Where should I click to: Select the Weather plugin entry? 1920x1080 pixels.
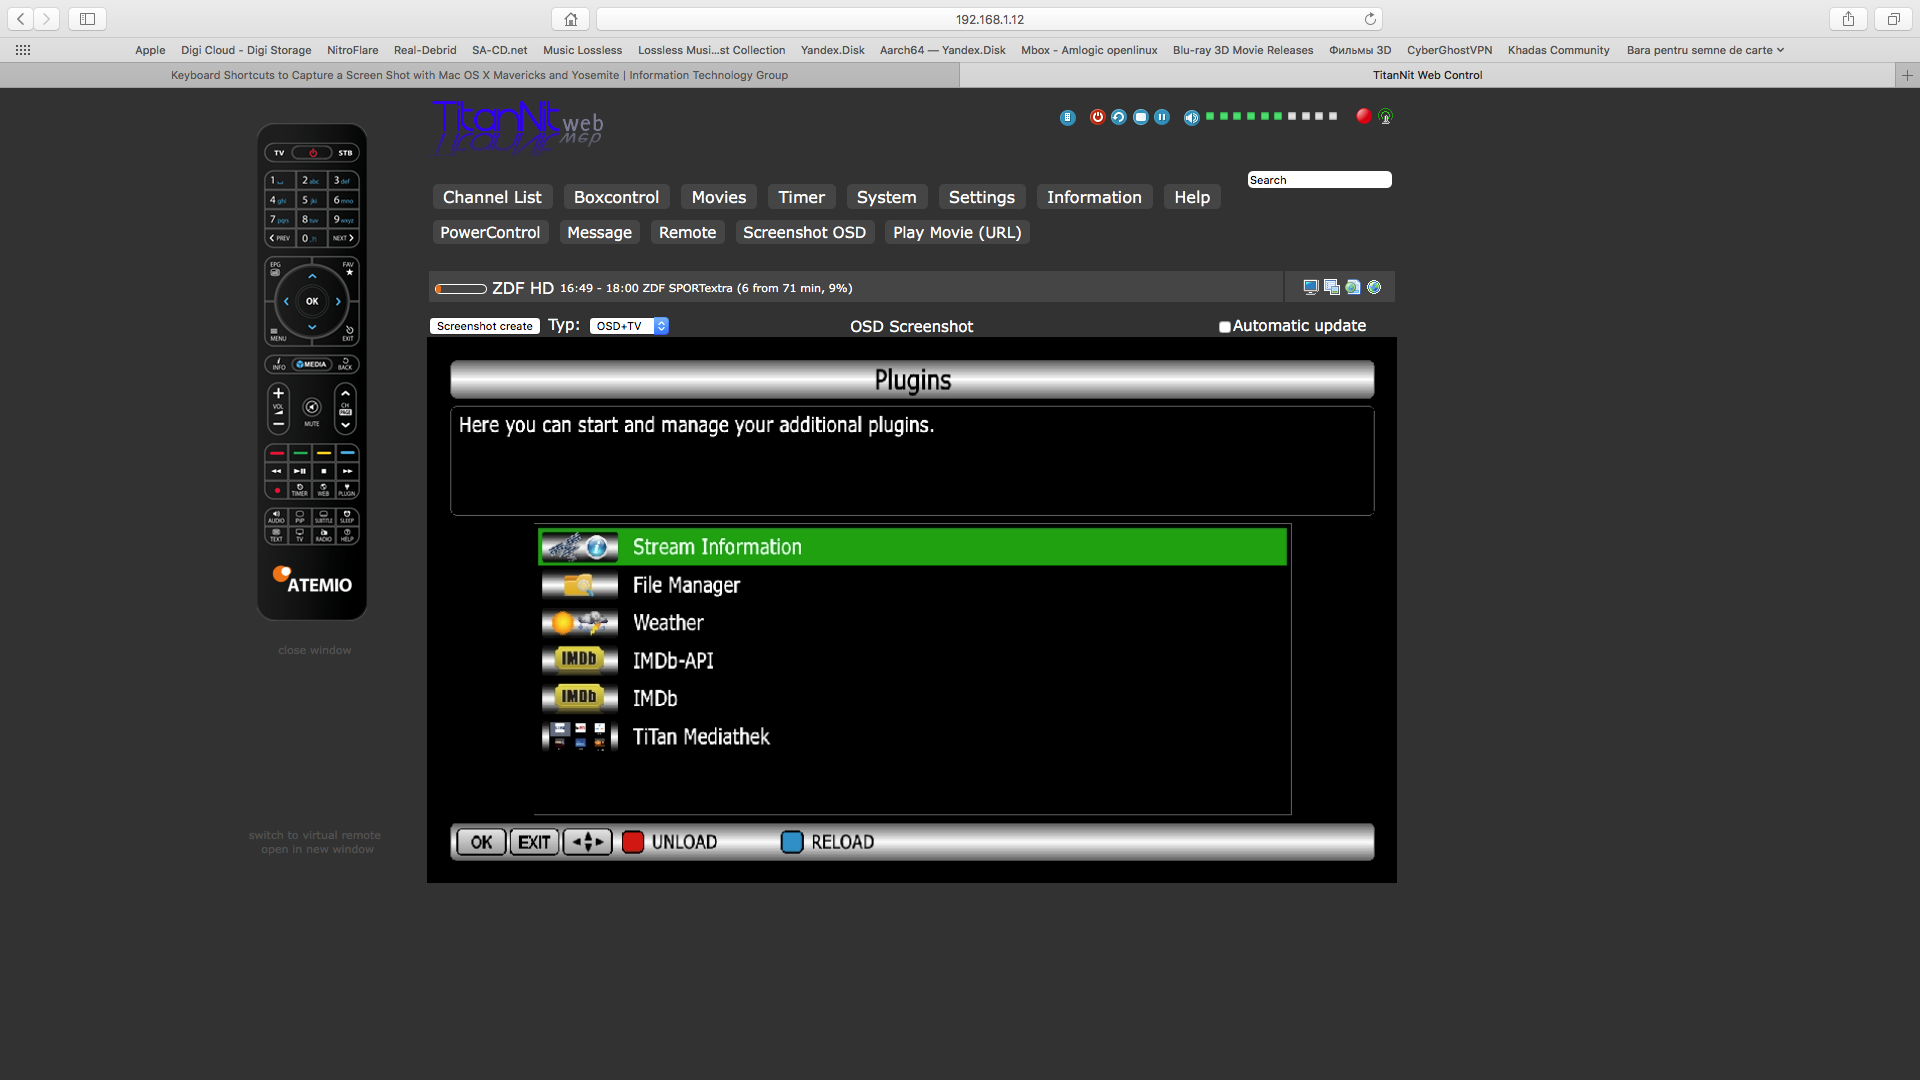pyautogui.click(x=668, y=623)
